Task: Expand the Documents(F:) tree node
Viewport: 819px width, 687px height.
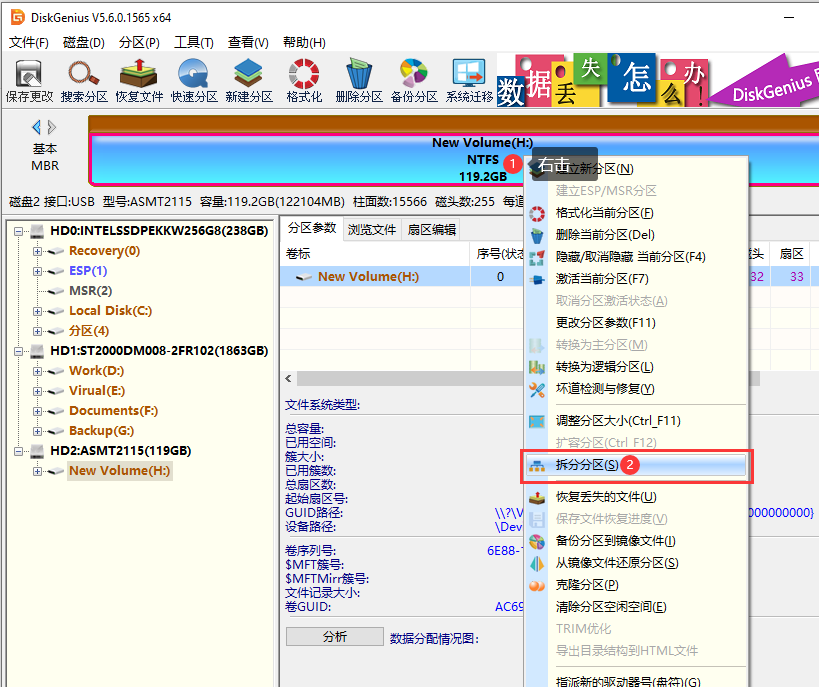Action: (x=37, y=411)
